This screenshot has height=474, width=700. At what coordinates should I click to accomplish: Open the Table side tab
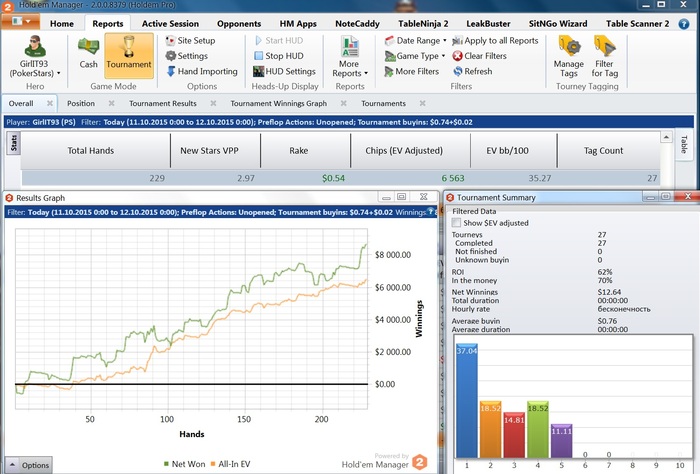pos(683,144)
